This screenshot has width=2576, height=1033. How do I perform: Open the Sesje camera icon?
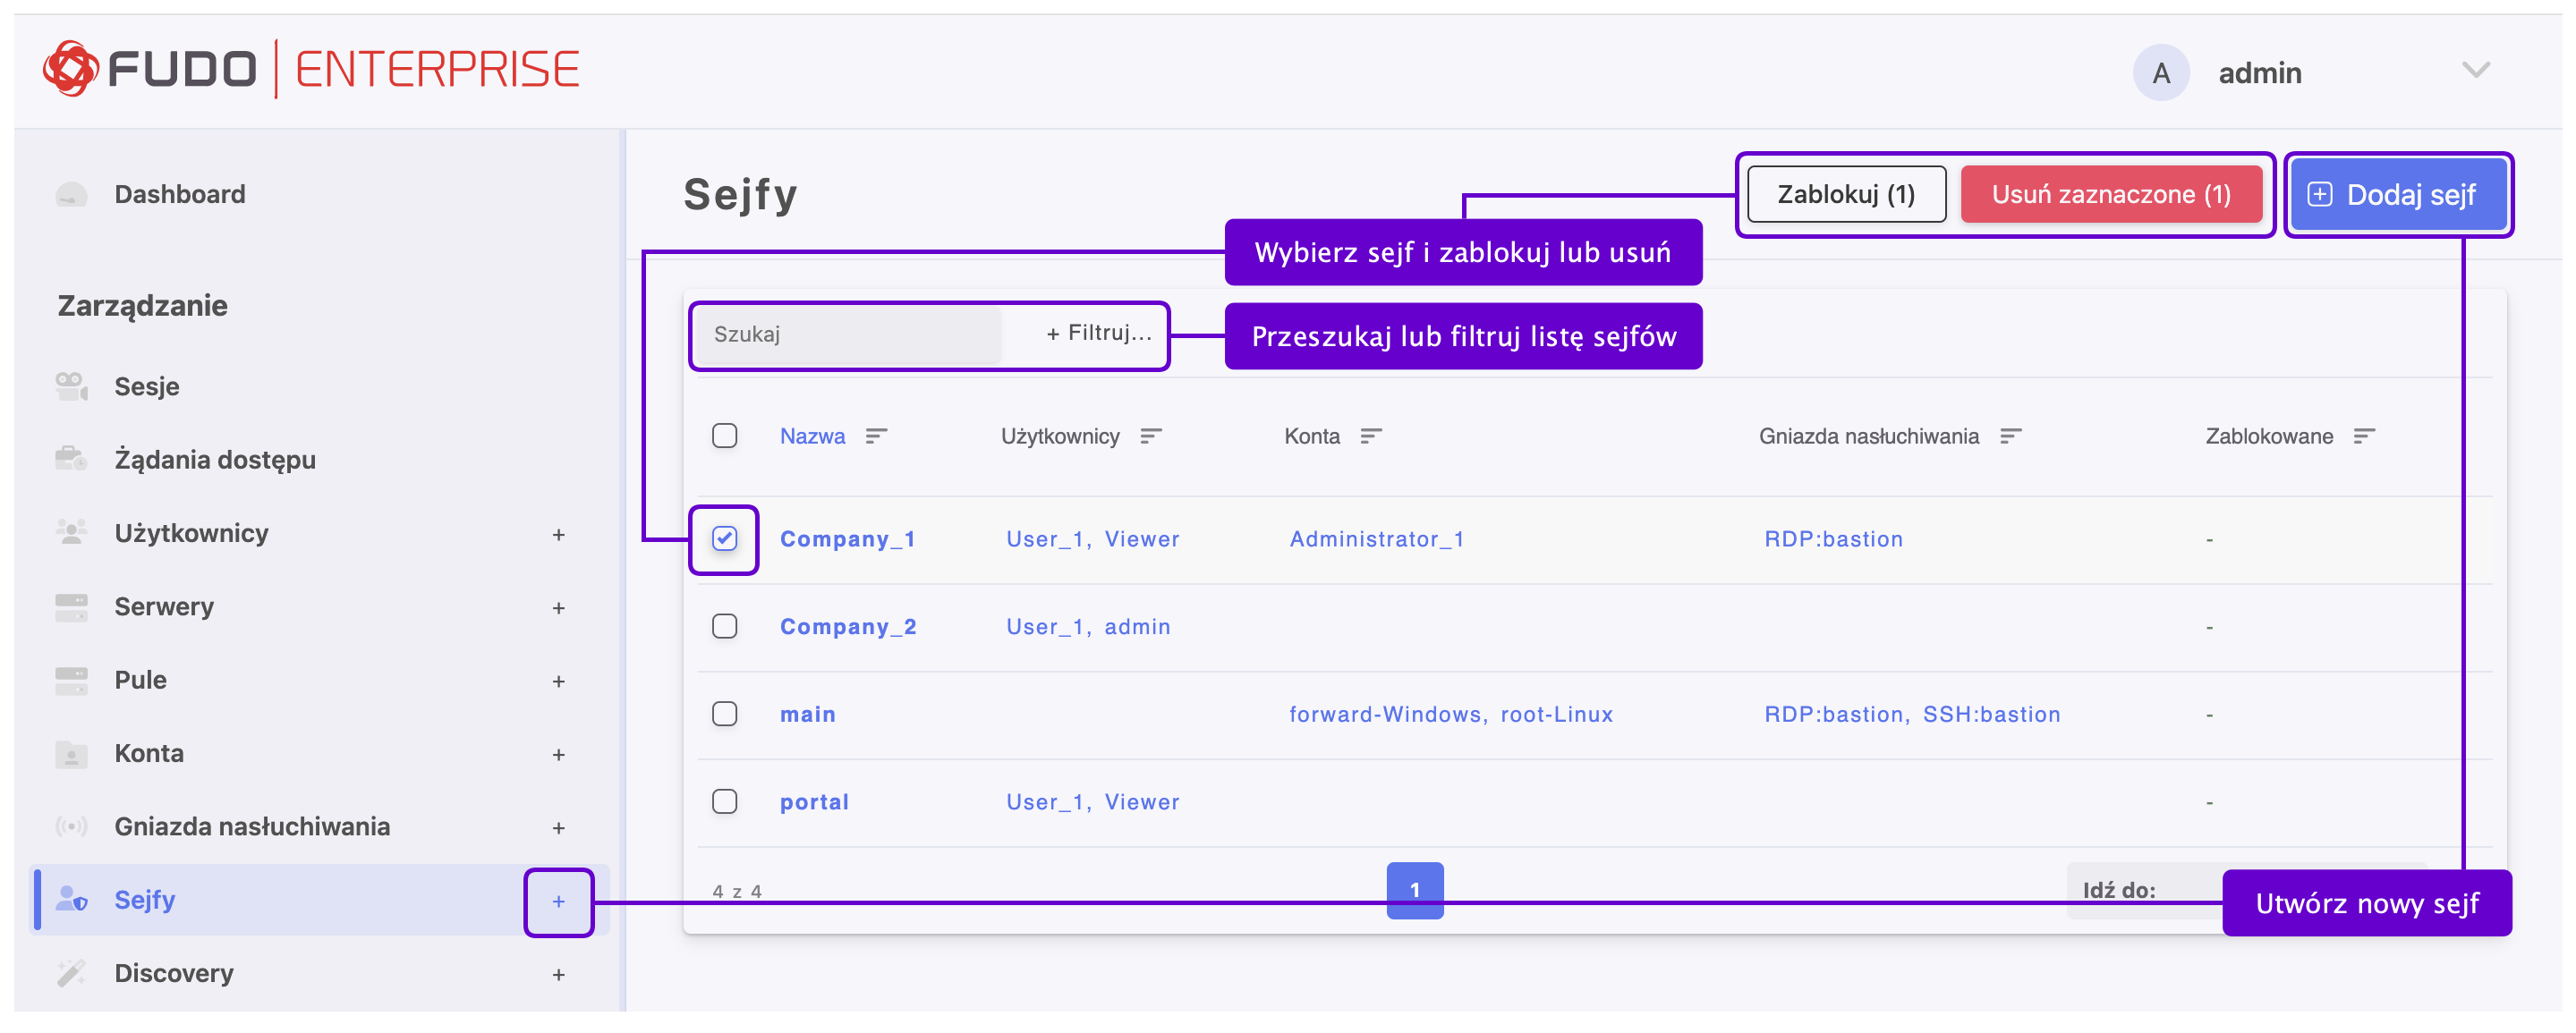point(71,386)
